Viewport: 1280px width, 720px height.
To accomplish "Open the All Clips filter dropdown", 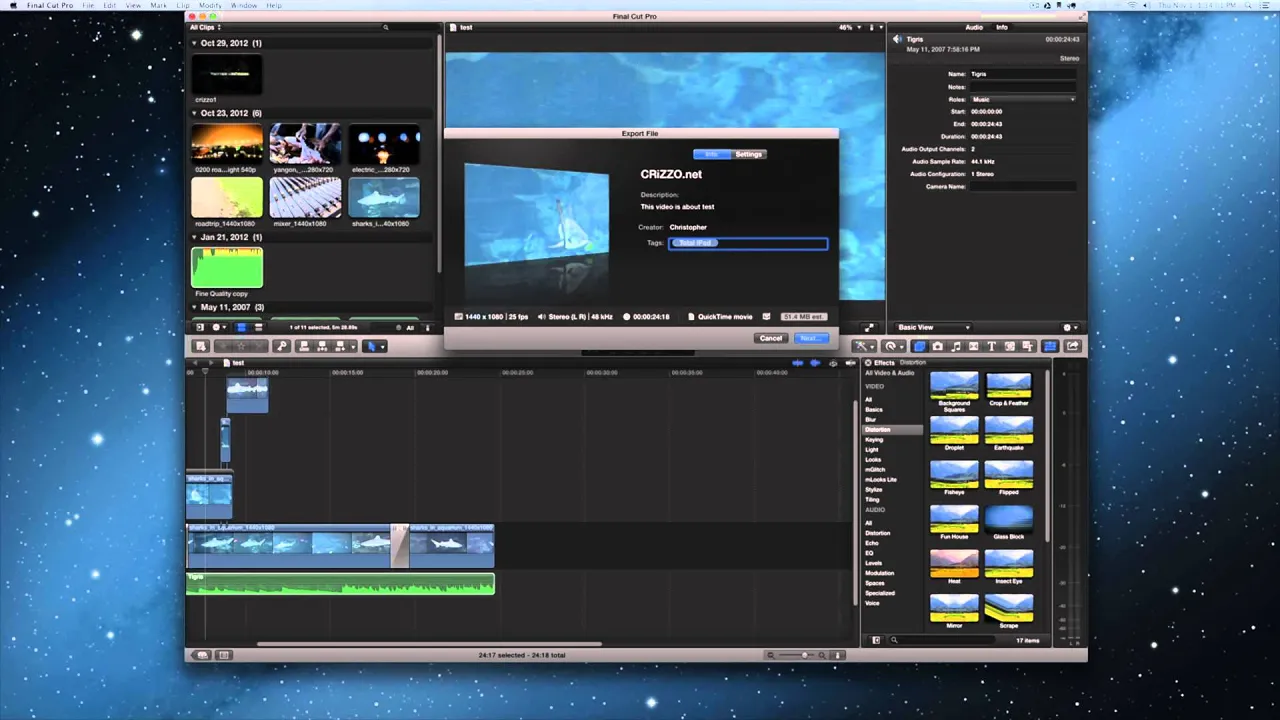I will point(204,27).
